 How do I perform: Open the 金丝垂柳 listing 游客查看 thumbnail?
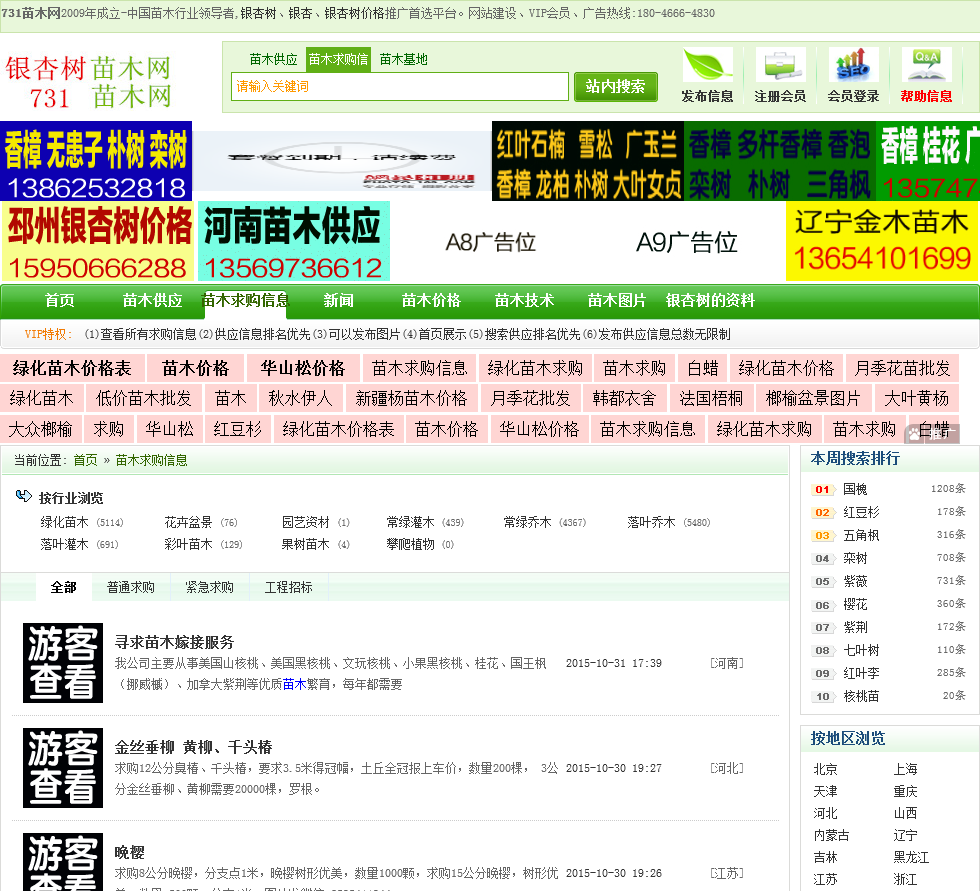[x=63, y=768]
